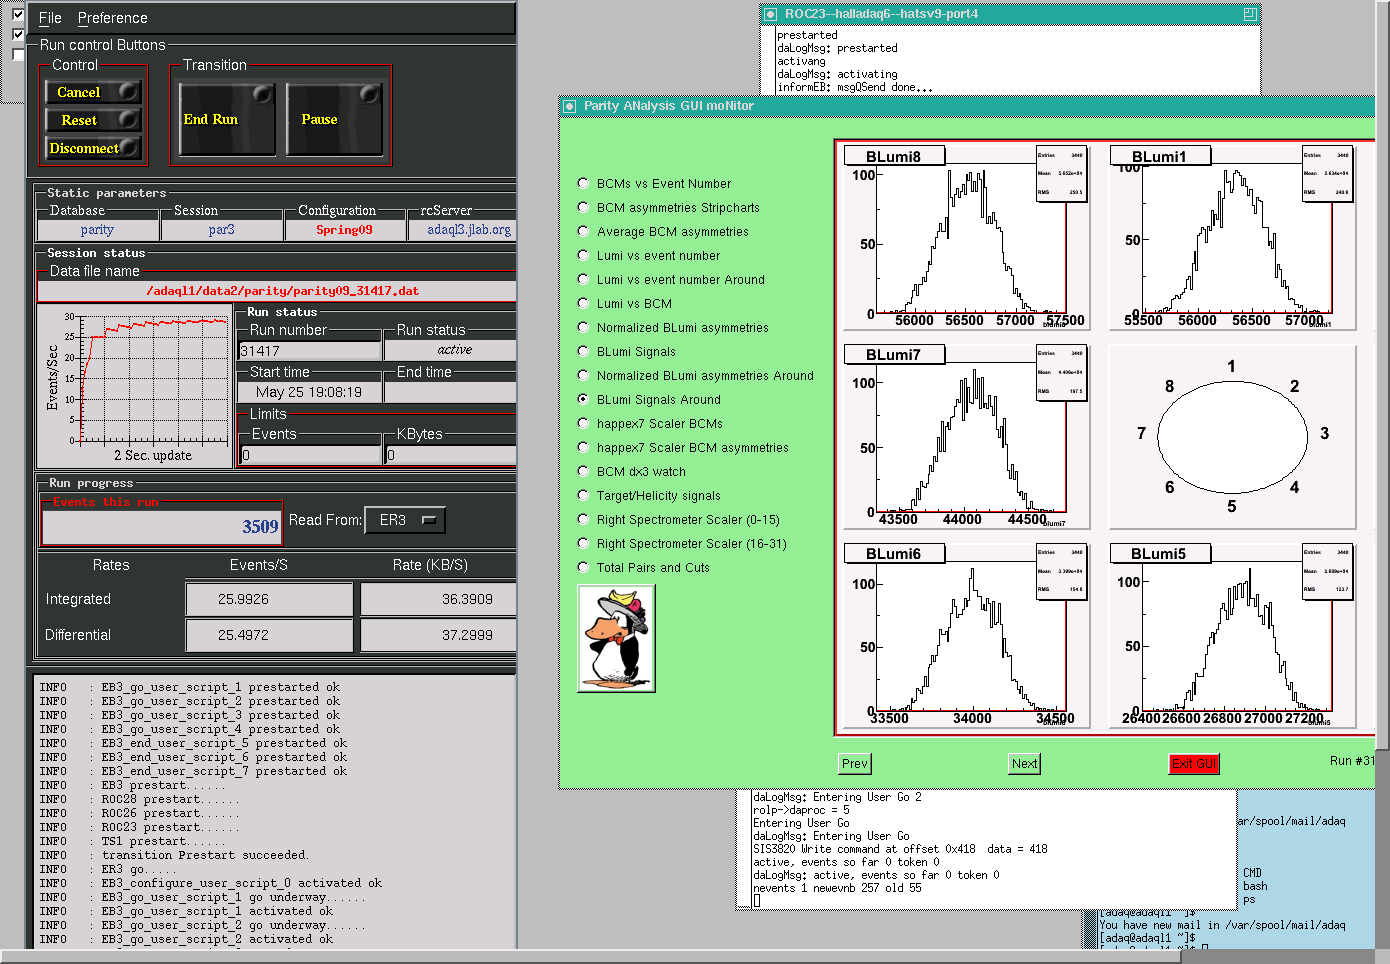Click the ROC23 window title bar menu icon

tap(770, 14)
